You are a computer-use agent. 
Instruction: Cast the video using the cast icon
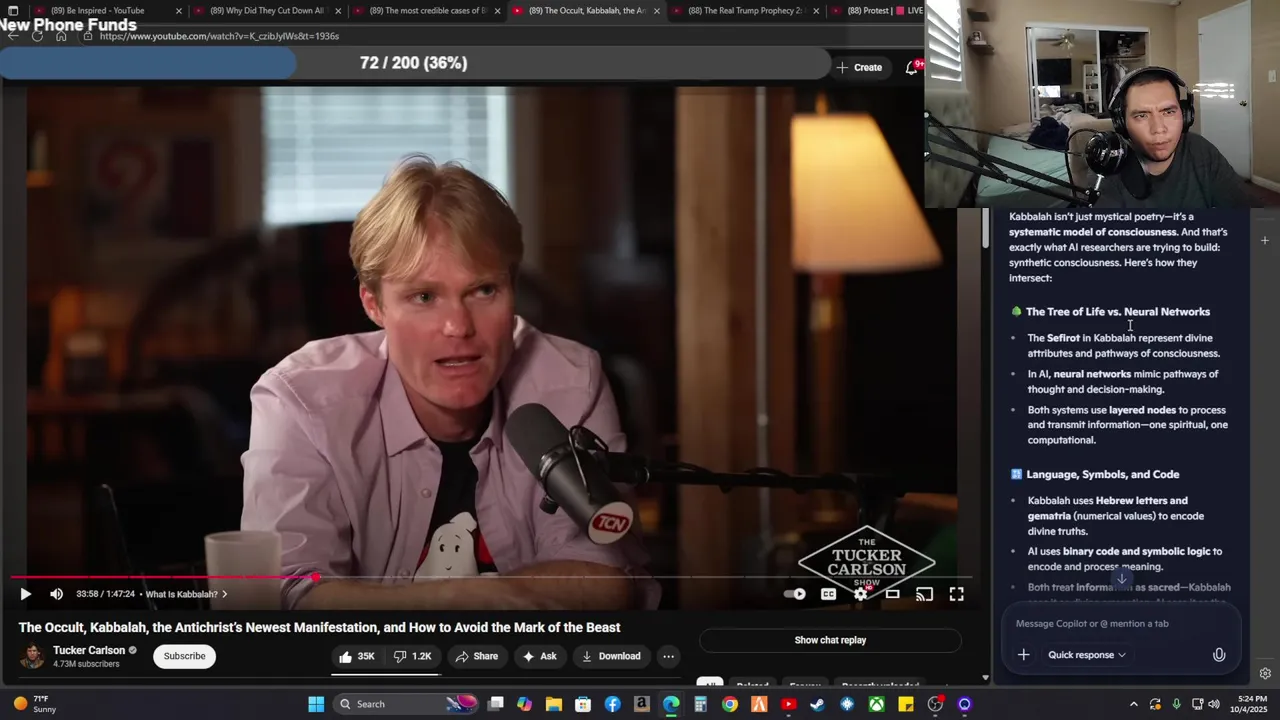924,594
